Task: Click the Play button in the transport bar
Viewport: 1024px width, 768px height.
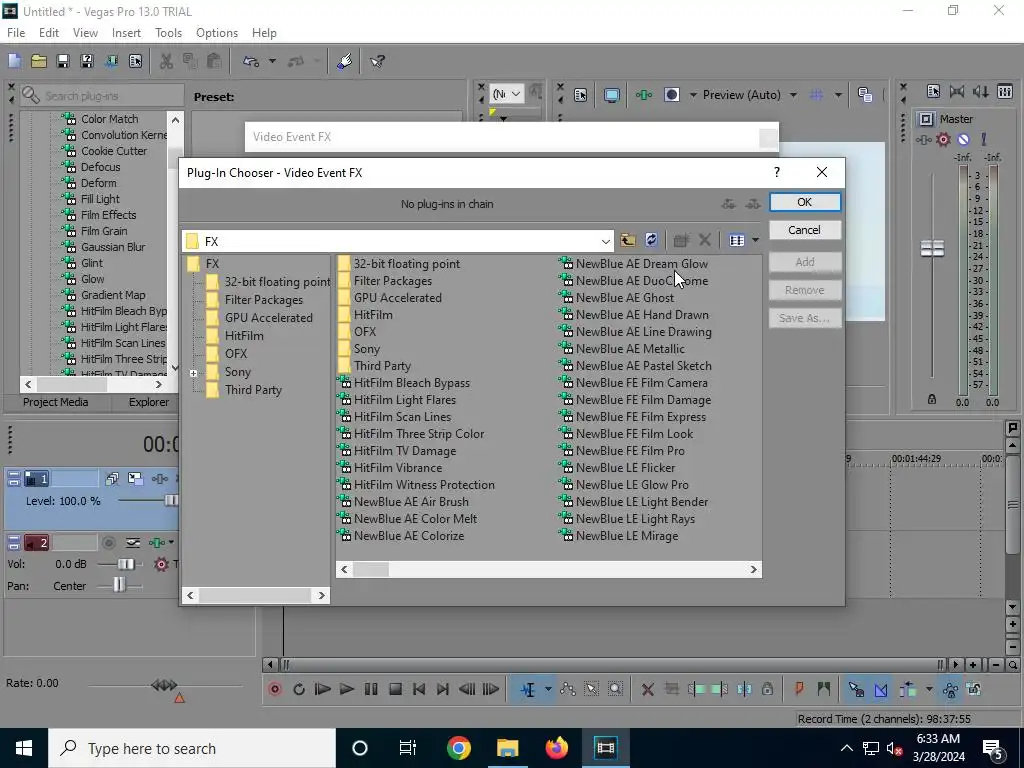Action: (347, 689)
